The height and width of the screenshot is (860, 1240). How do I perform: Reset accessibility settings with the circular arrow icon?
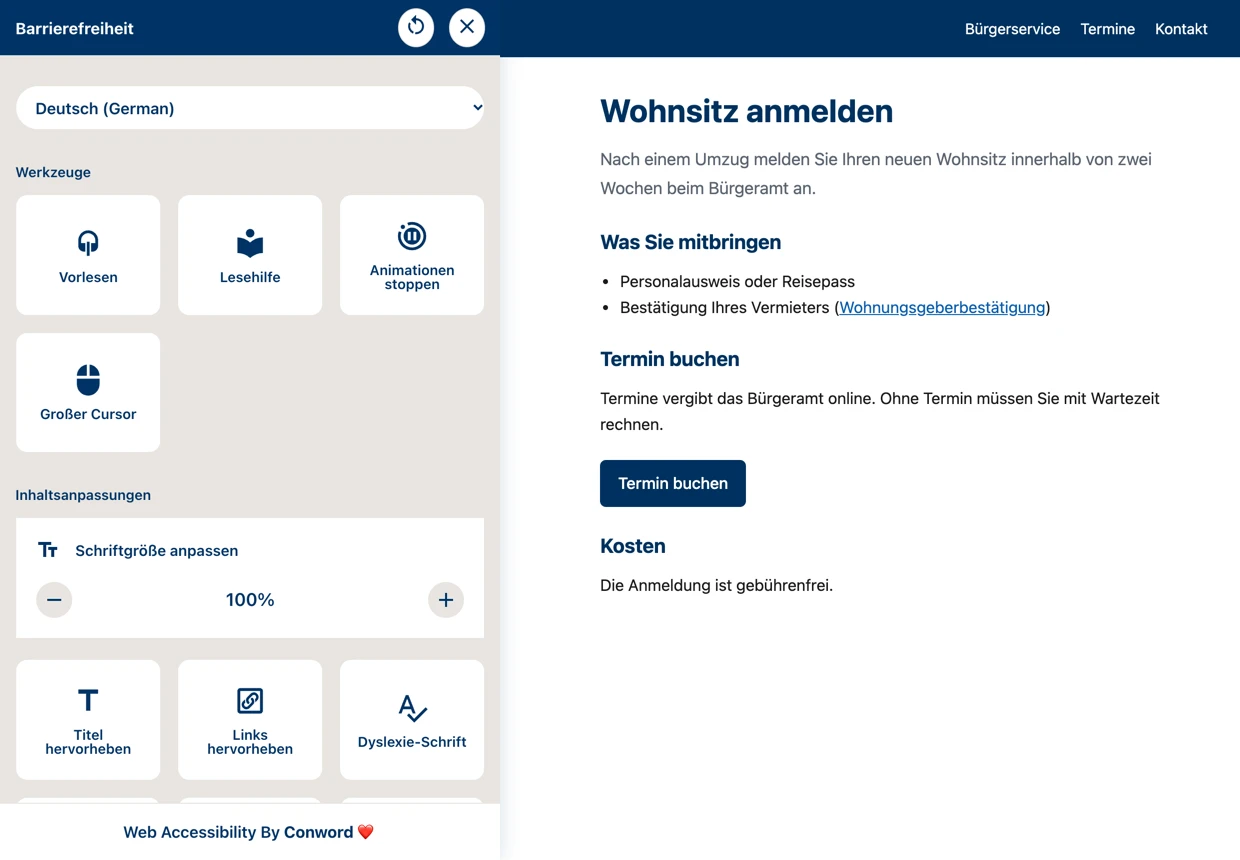(x=416, y=27)
